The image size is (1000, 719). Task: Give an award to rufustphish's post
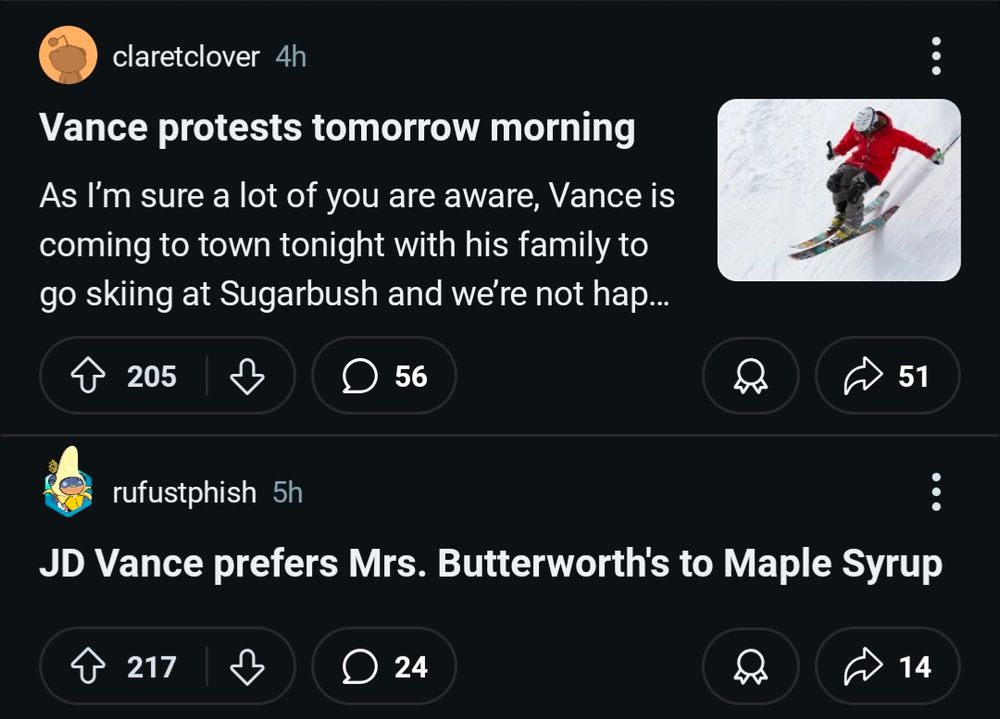pyautogui.click(x=750, y=666)
